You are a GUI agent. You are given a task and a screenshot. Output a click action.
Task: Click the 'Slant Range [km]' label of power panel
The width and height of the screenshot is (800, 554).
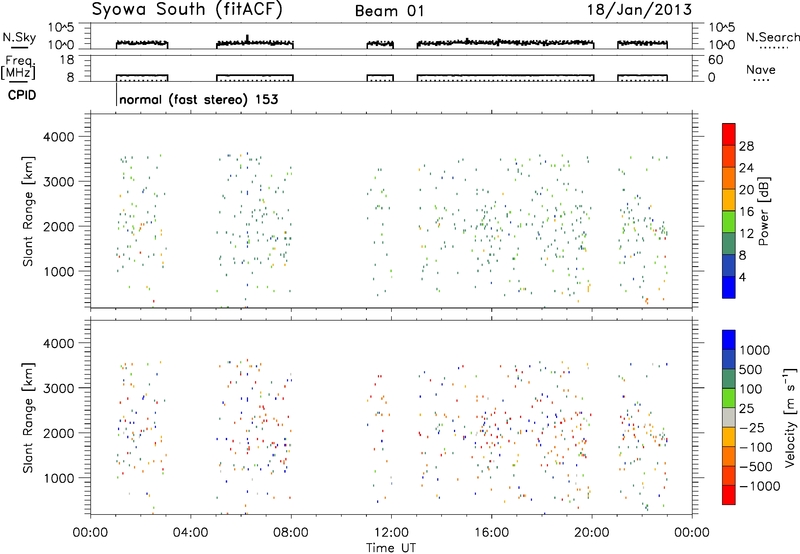[28, 212]
